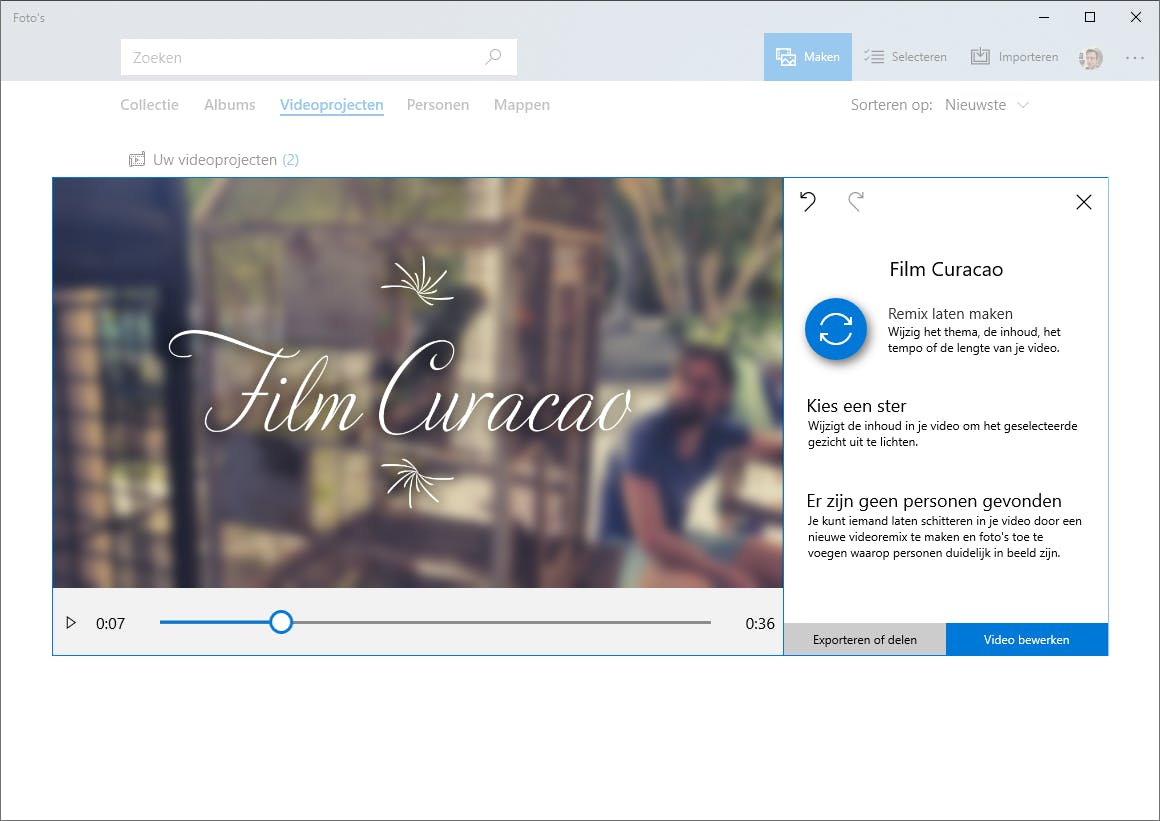Maximize the Foto's window
This screenshot has height=821, width=1160.
click(1090, 17)
